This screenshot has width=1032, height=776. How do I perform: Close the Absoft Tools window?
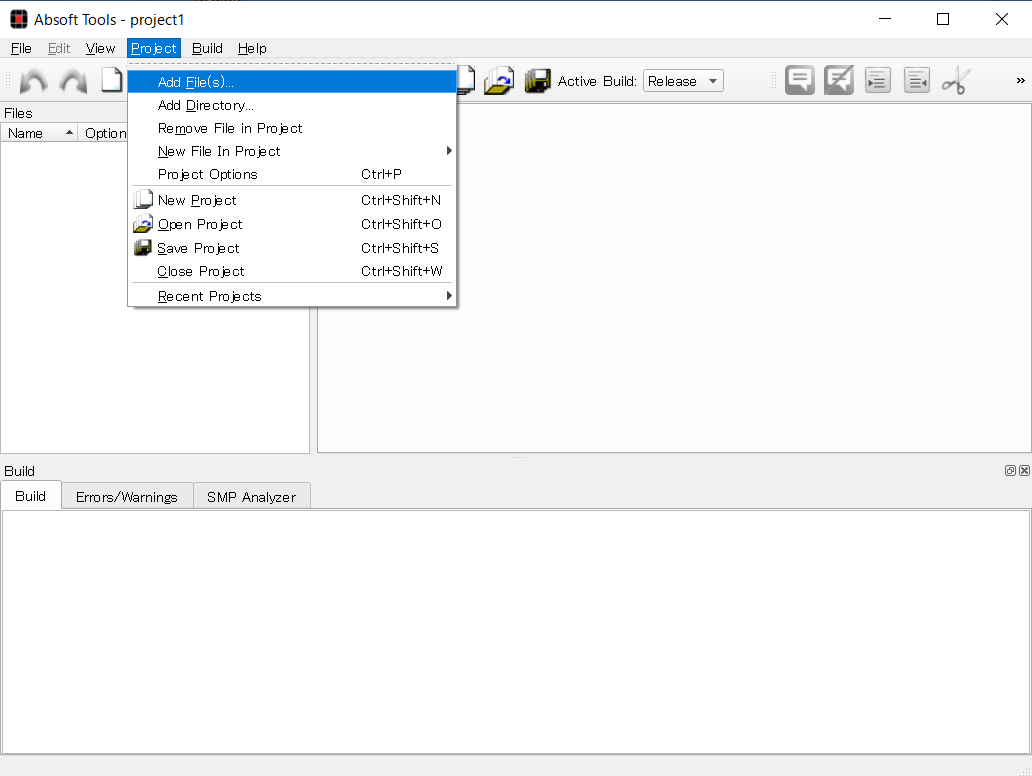tap(1002, 19)
